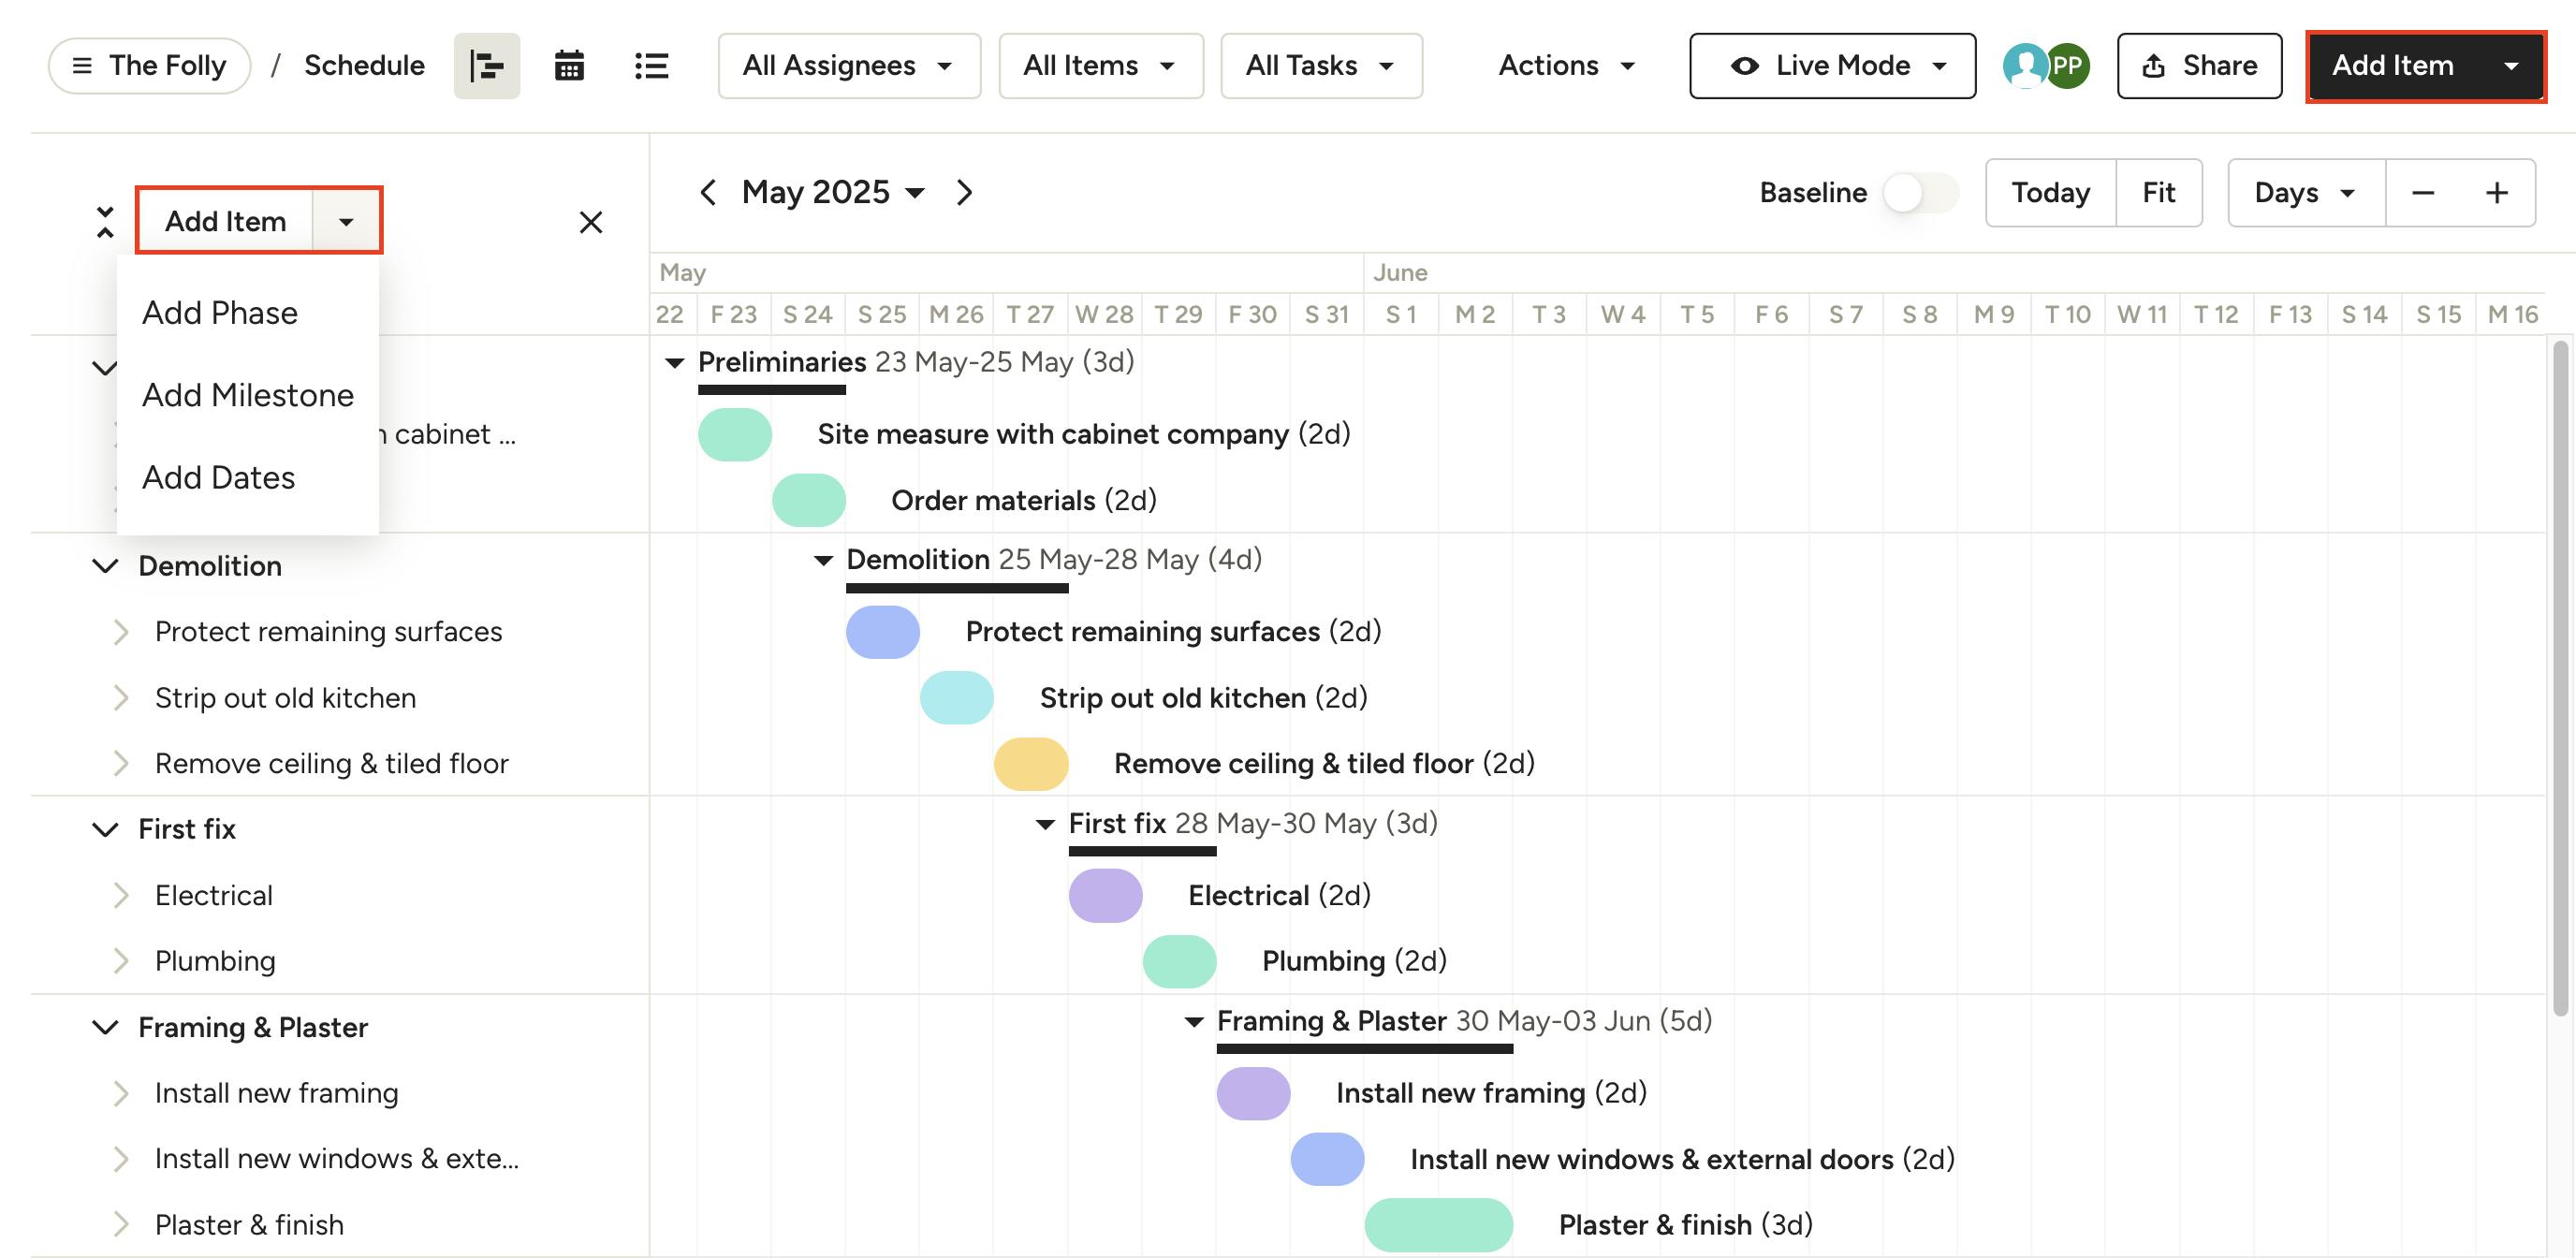This screenshot has height=1258, width=2576.
Task: Close the side panel with X
Action: 591,222
